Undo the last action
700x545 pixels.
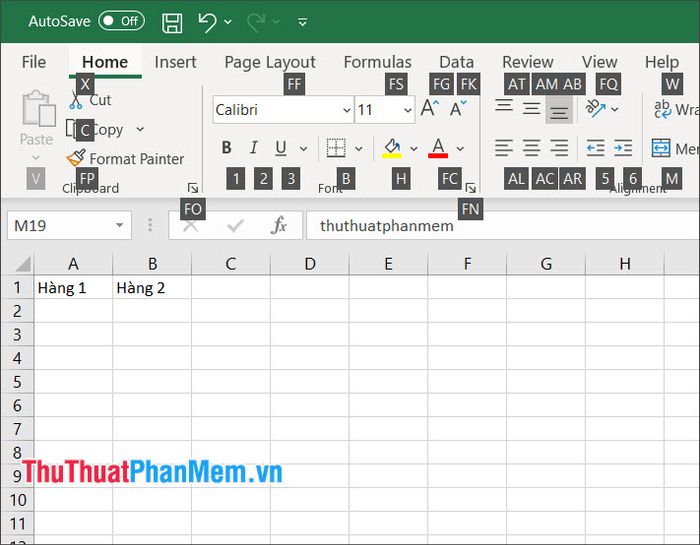pyautogui.click(x=207, y=22)
